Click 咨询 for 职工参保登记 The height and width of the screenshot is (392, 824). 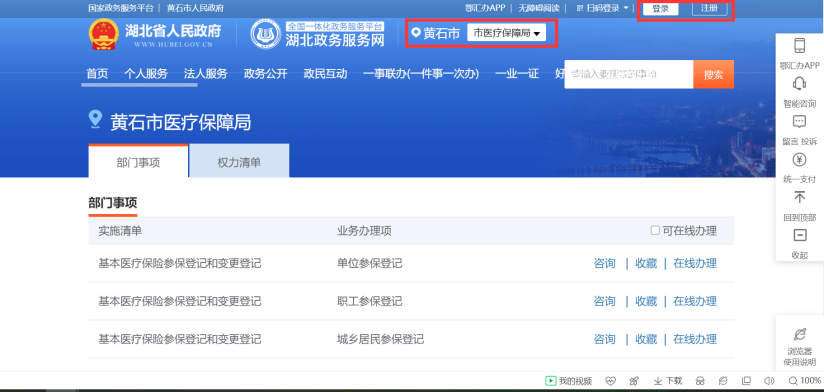[604, 301]
